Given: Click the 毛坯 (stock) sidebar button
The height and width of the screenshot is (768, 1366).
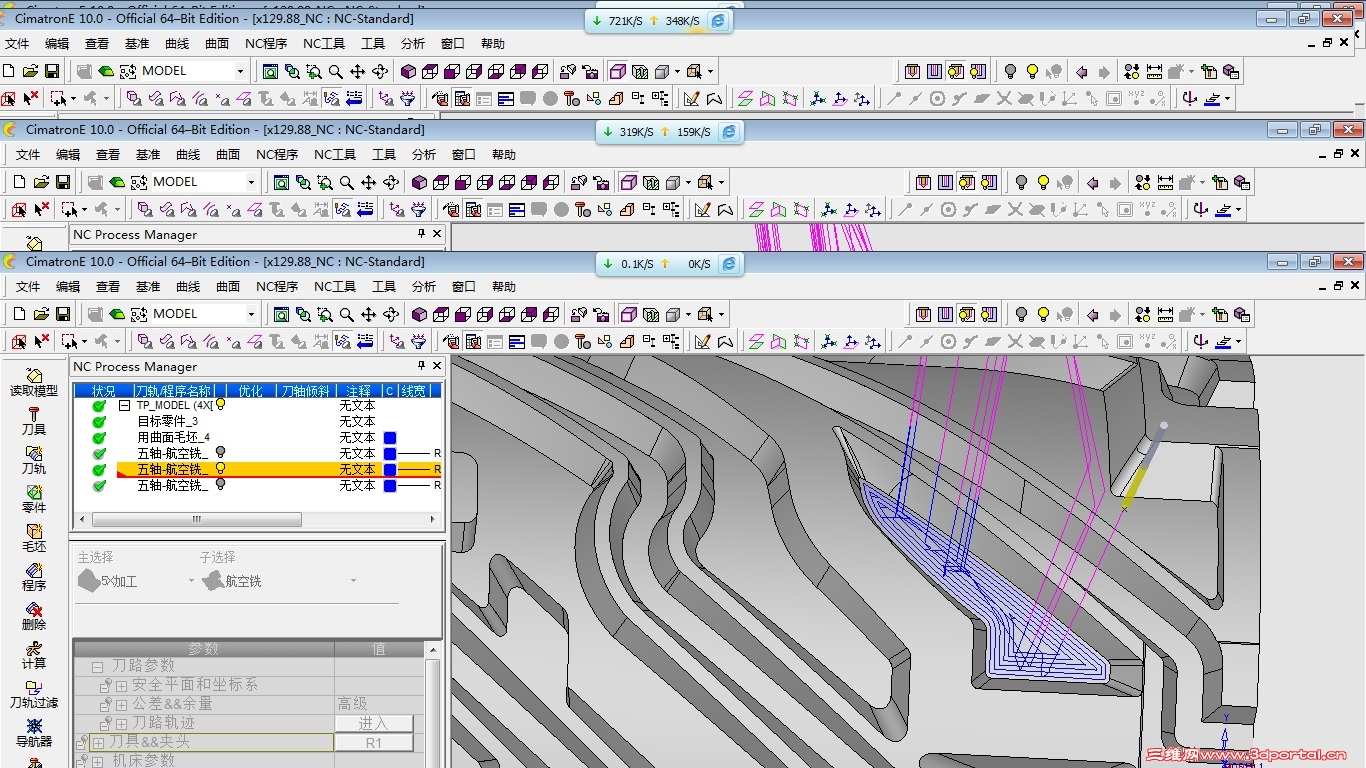Looking at the screenshot, I should [x=34, y=538].
